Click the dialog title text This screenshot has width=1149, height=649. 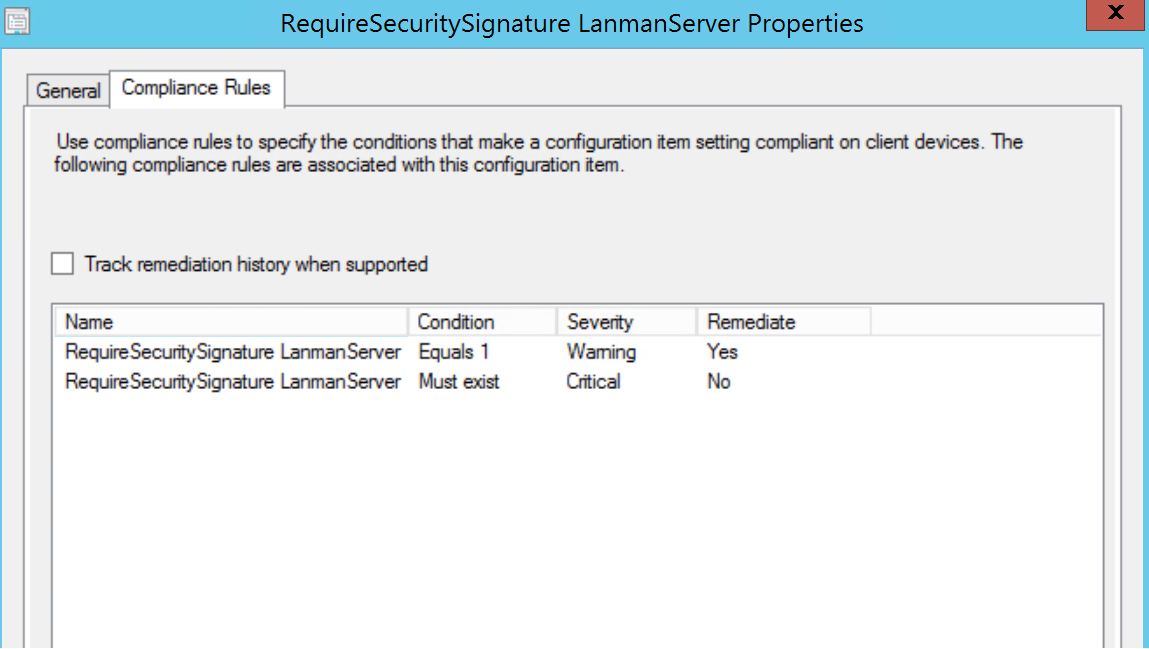coord(572,22)
